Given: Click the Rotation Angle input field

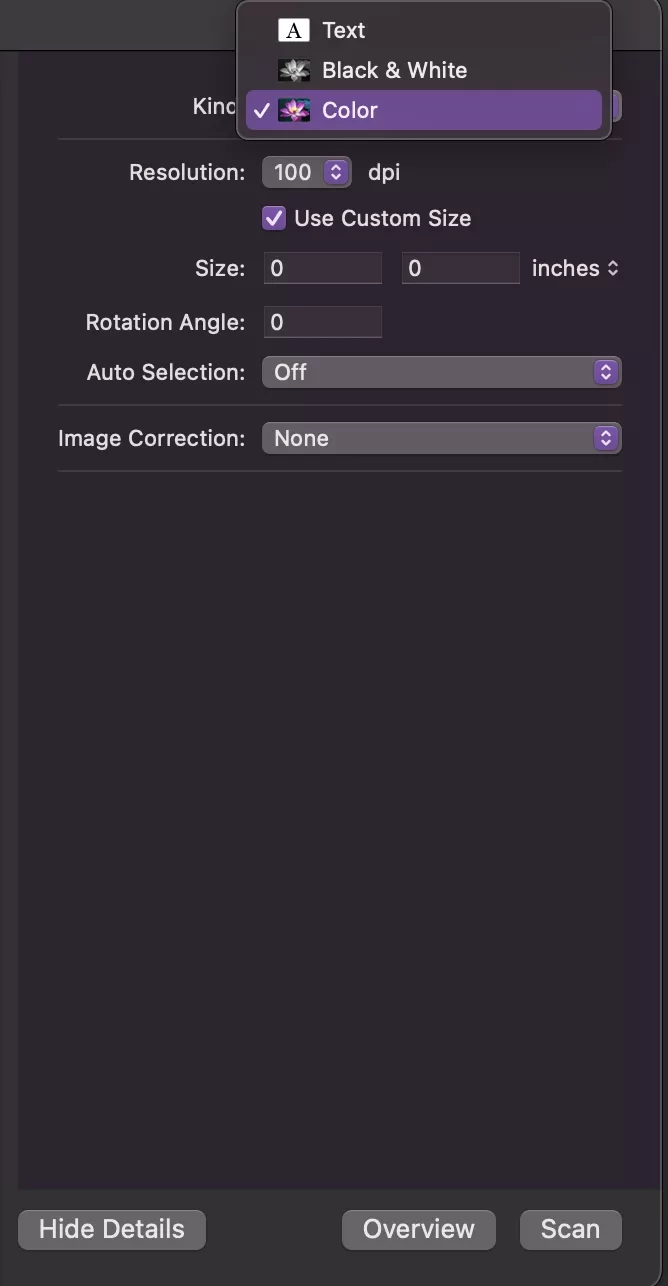Looking at the screenshot, I should pyautogui.click(x=322, y=322).
